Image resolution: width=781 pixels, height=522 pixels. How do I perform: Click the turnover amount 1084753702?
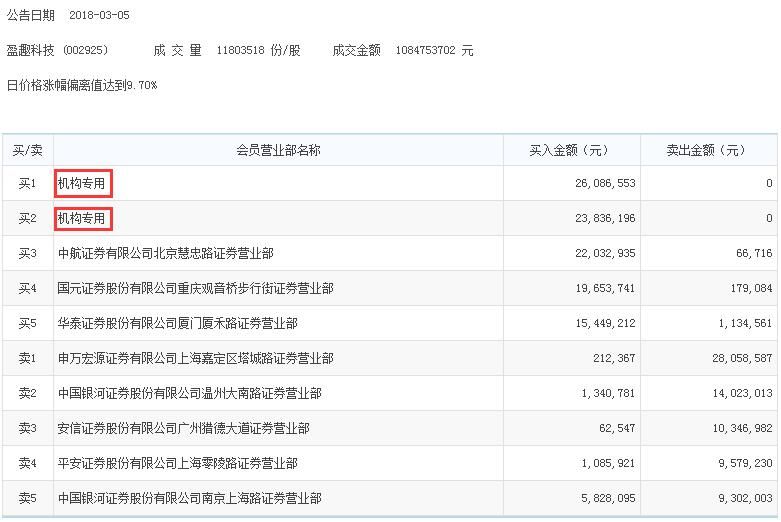click(x=425, y=50)
